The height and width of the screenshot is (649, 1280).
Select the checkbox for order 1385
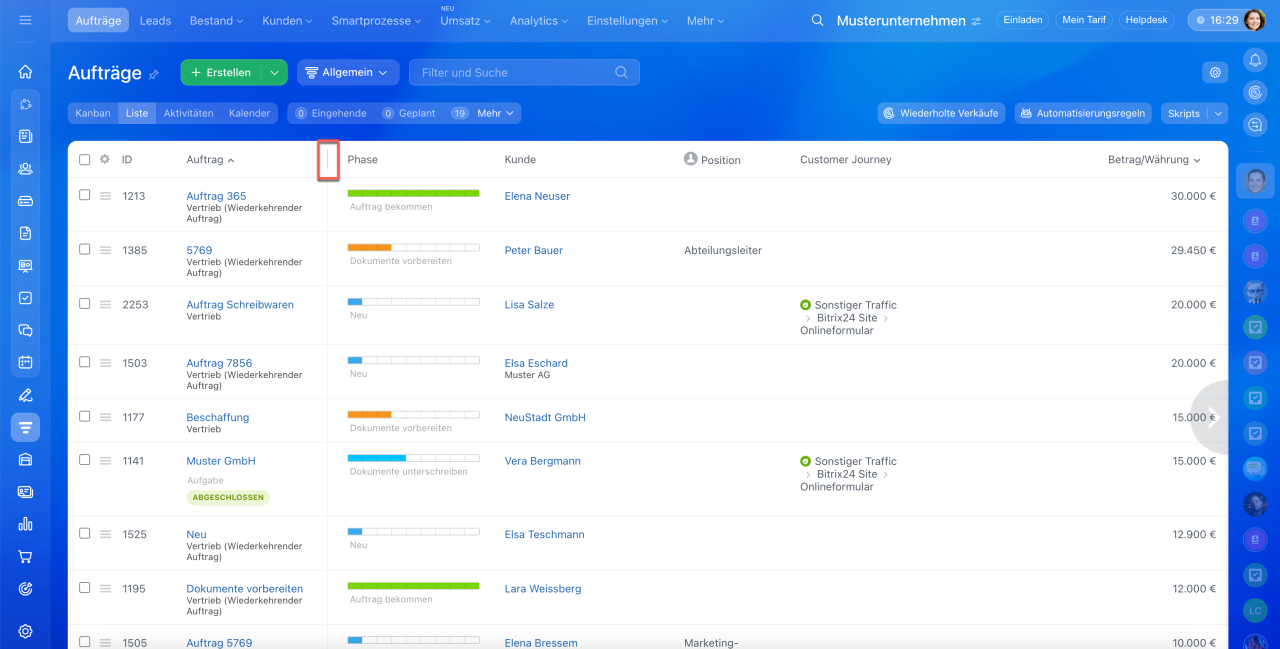[x=85, y=250]
